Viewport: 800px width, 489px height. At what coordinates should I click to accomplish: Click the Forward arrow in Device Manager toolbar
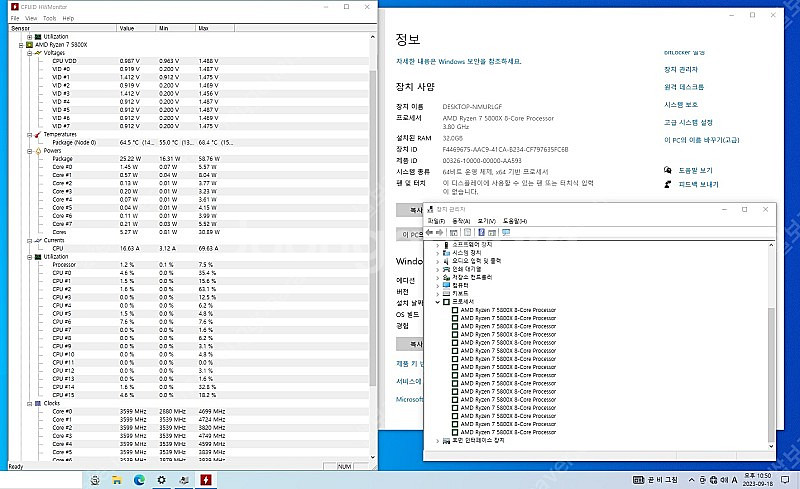pos(439,232)
